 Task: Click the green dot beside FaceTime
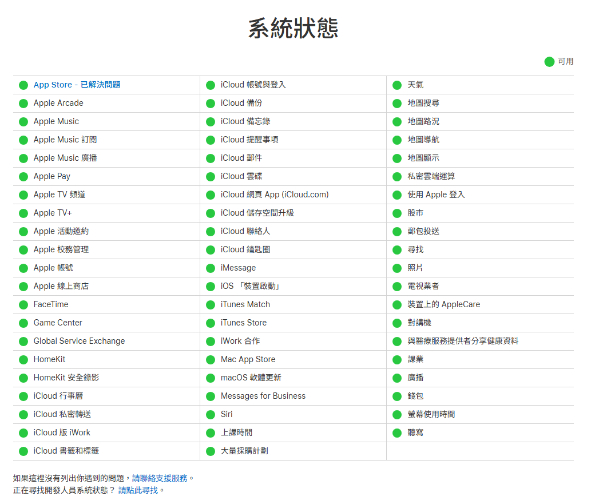(23, 304)
